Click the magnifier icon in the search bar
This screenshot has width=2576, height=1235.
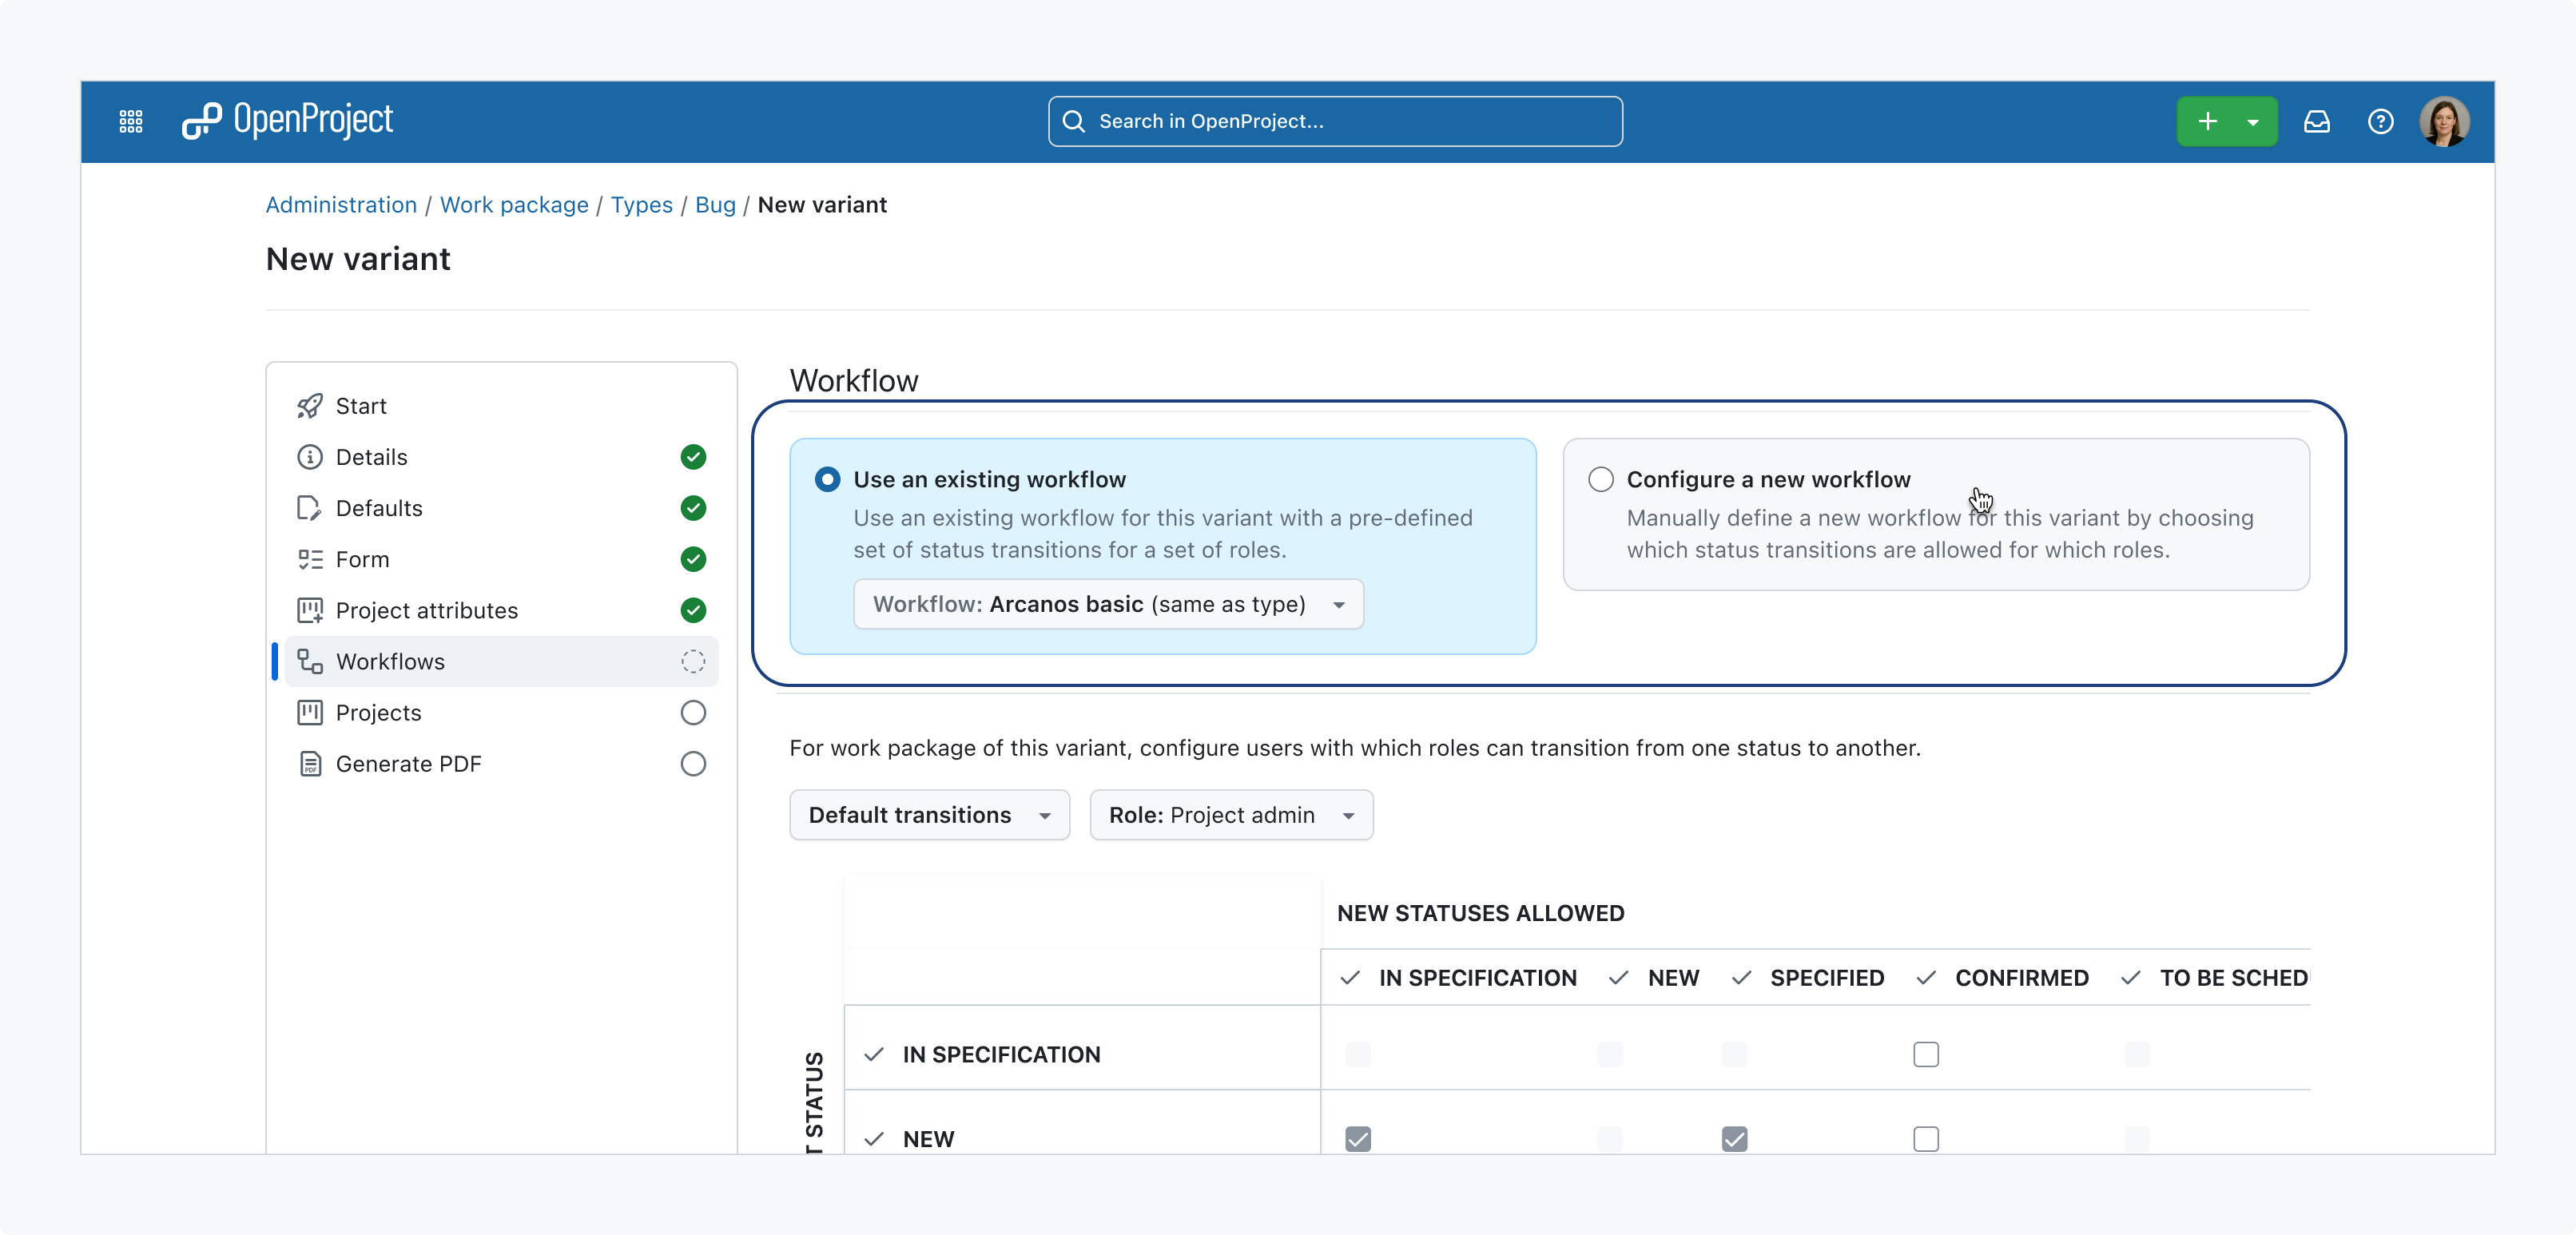(x=1073, y=121)
